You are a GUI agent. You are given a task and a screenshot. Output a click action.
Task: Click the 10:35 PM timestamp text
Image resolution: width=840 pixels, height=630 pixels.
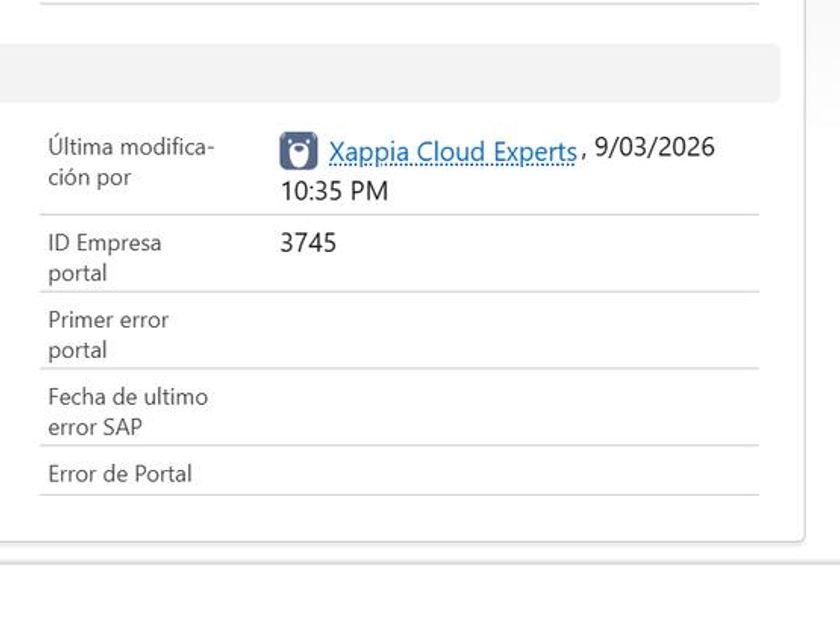tap(334, 191)
